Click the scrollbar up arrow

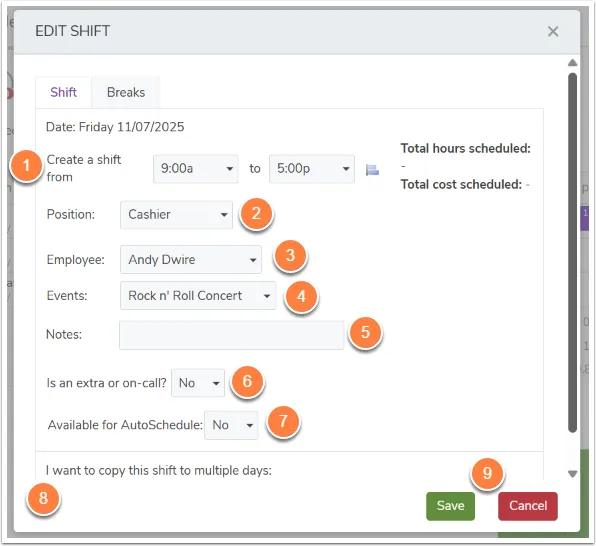click(x=572, y=63)
